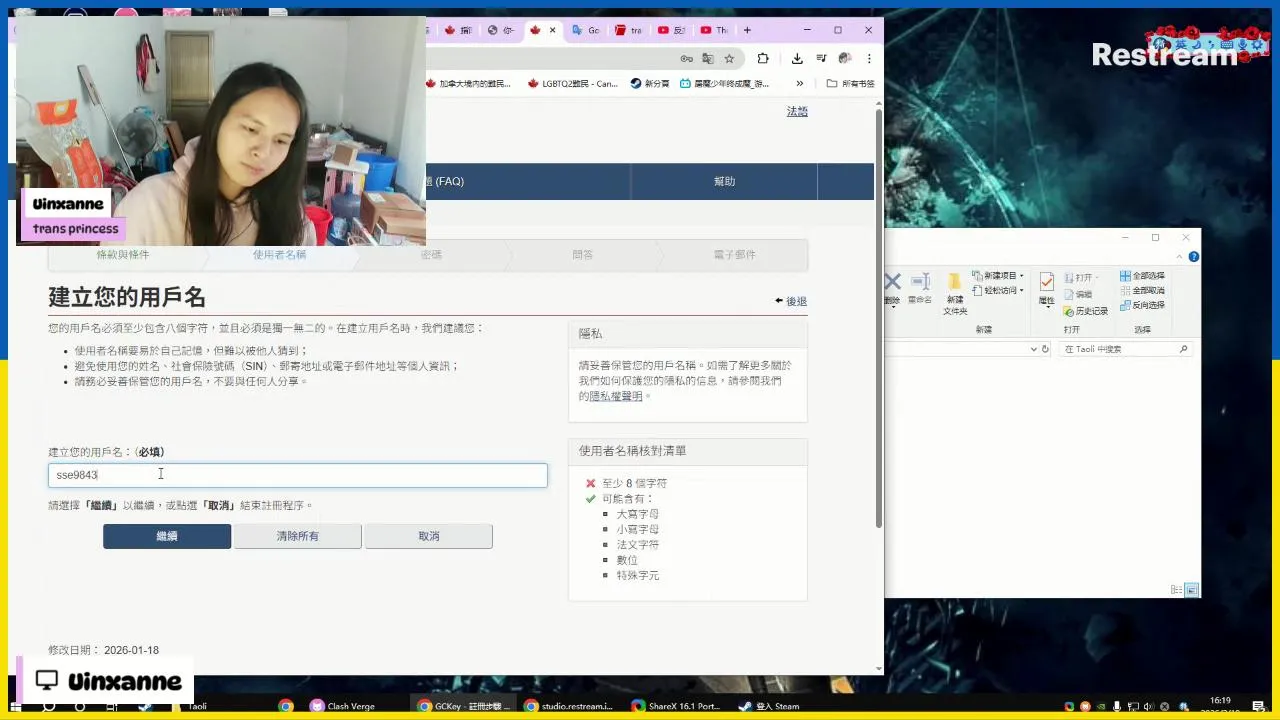This screenshot has width=1280, height=720.
Task: Bookmark this page with the star icon
Action: click(729, 59)
